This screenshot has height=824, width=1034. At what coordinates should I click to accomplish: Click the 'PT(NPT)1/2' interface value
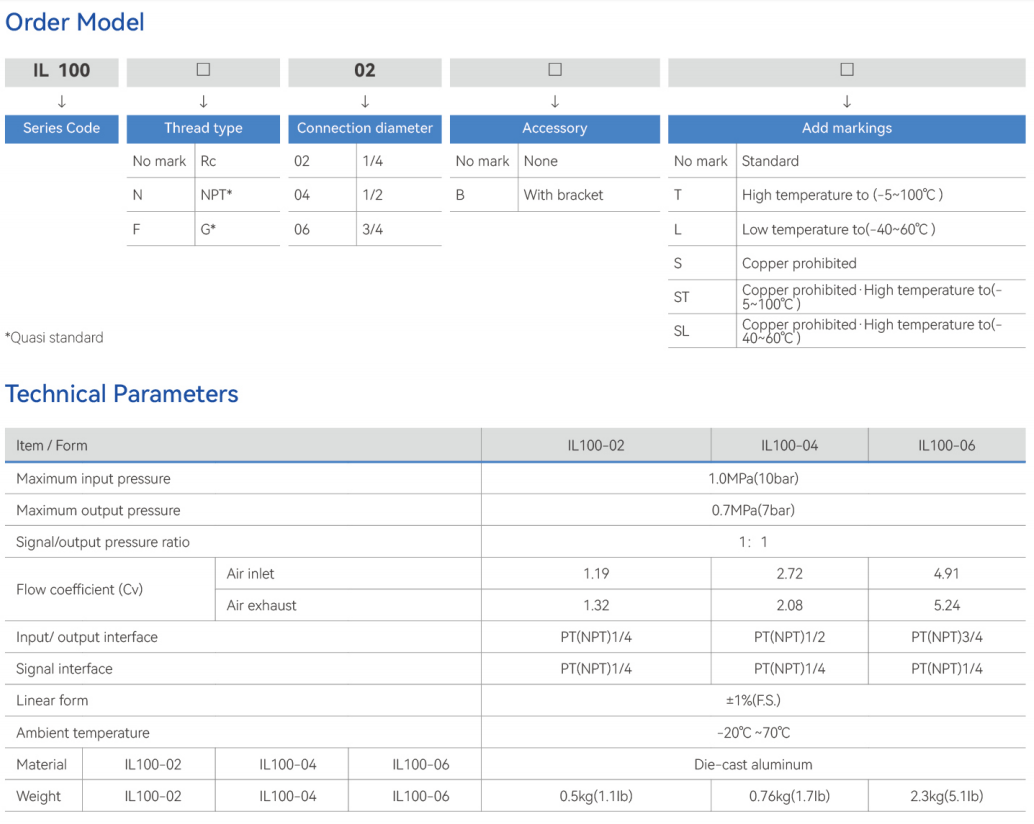pyautogui.click(x=789, y=637)
